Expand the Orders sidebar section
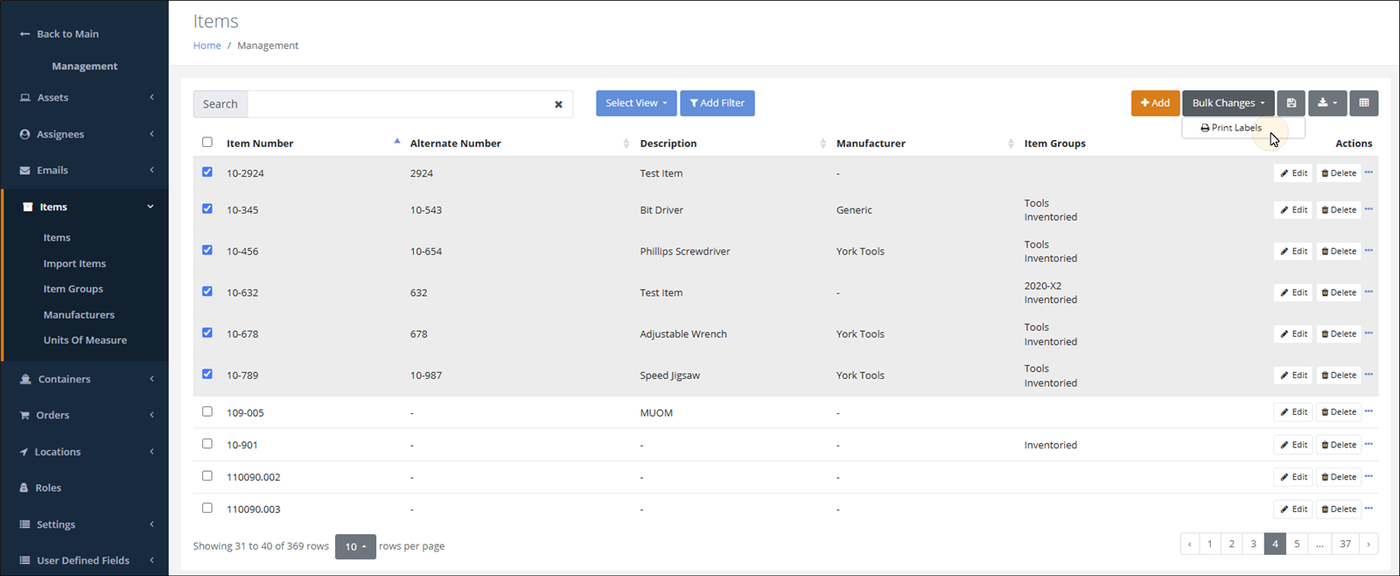 (84, 415)
